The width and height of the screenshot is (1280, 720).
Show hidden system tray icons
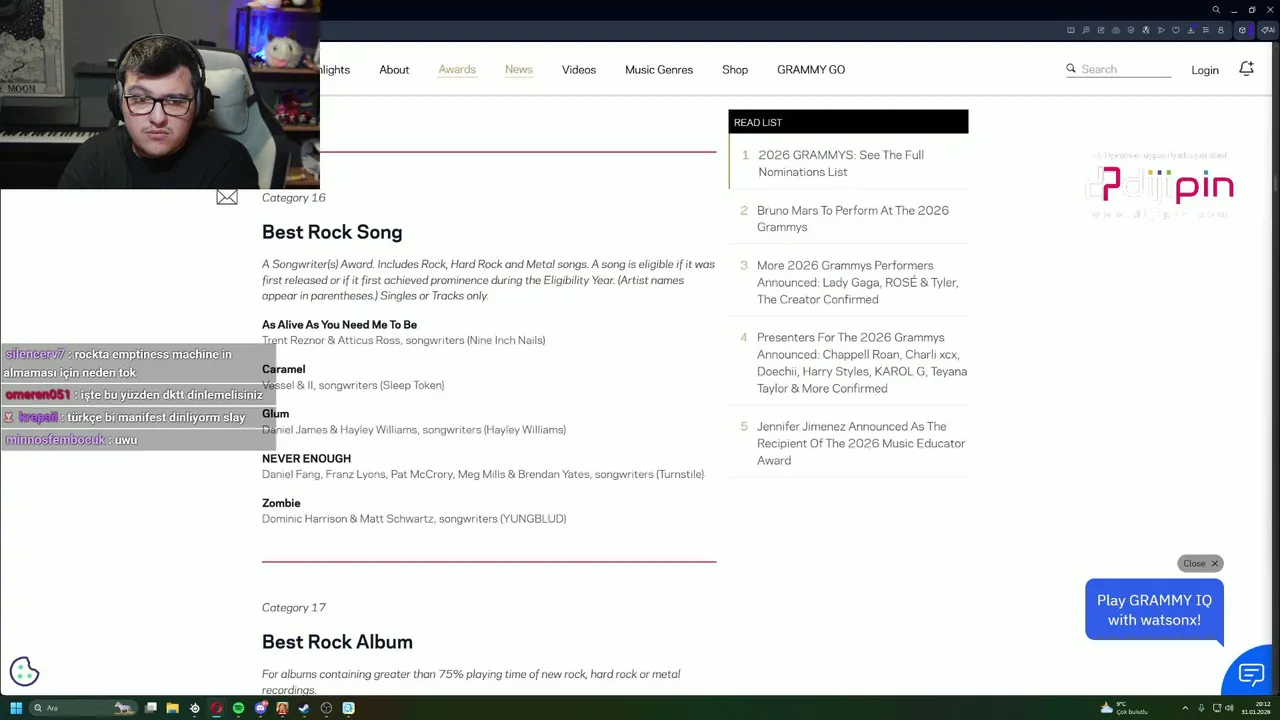pos(1185,708)
